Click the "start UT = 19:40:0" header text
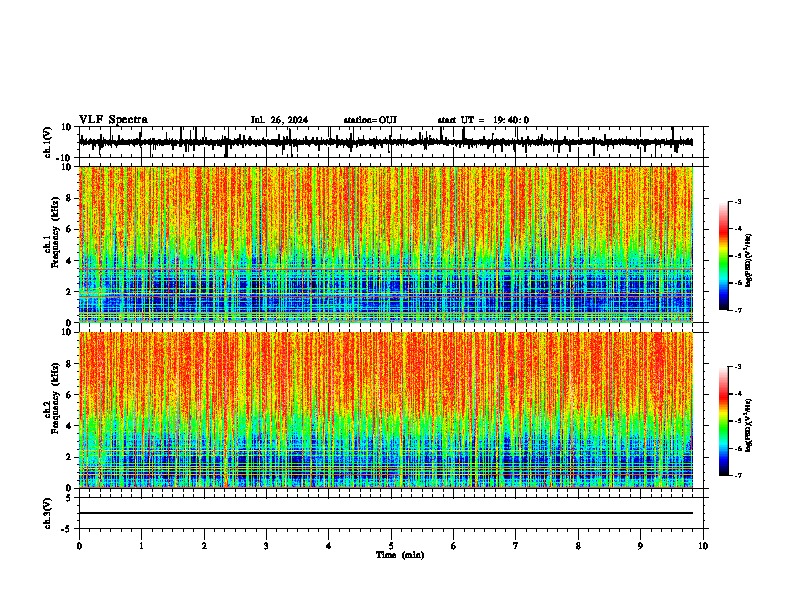The width and height of the screenshot is (792, 612). [483, 120]
